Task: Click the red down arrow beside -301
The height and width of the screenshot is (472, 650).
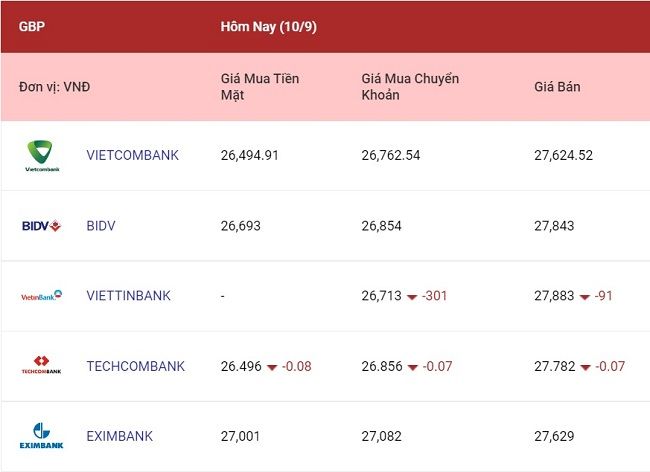Action: pyautogui.click(x=412, y=297)
